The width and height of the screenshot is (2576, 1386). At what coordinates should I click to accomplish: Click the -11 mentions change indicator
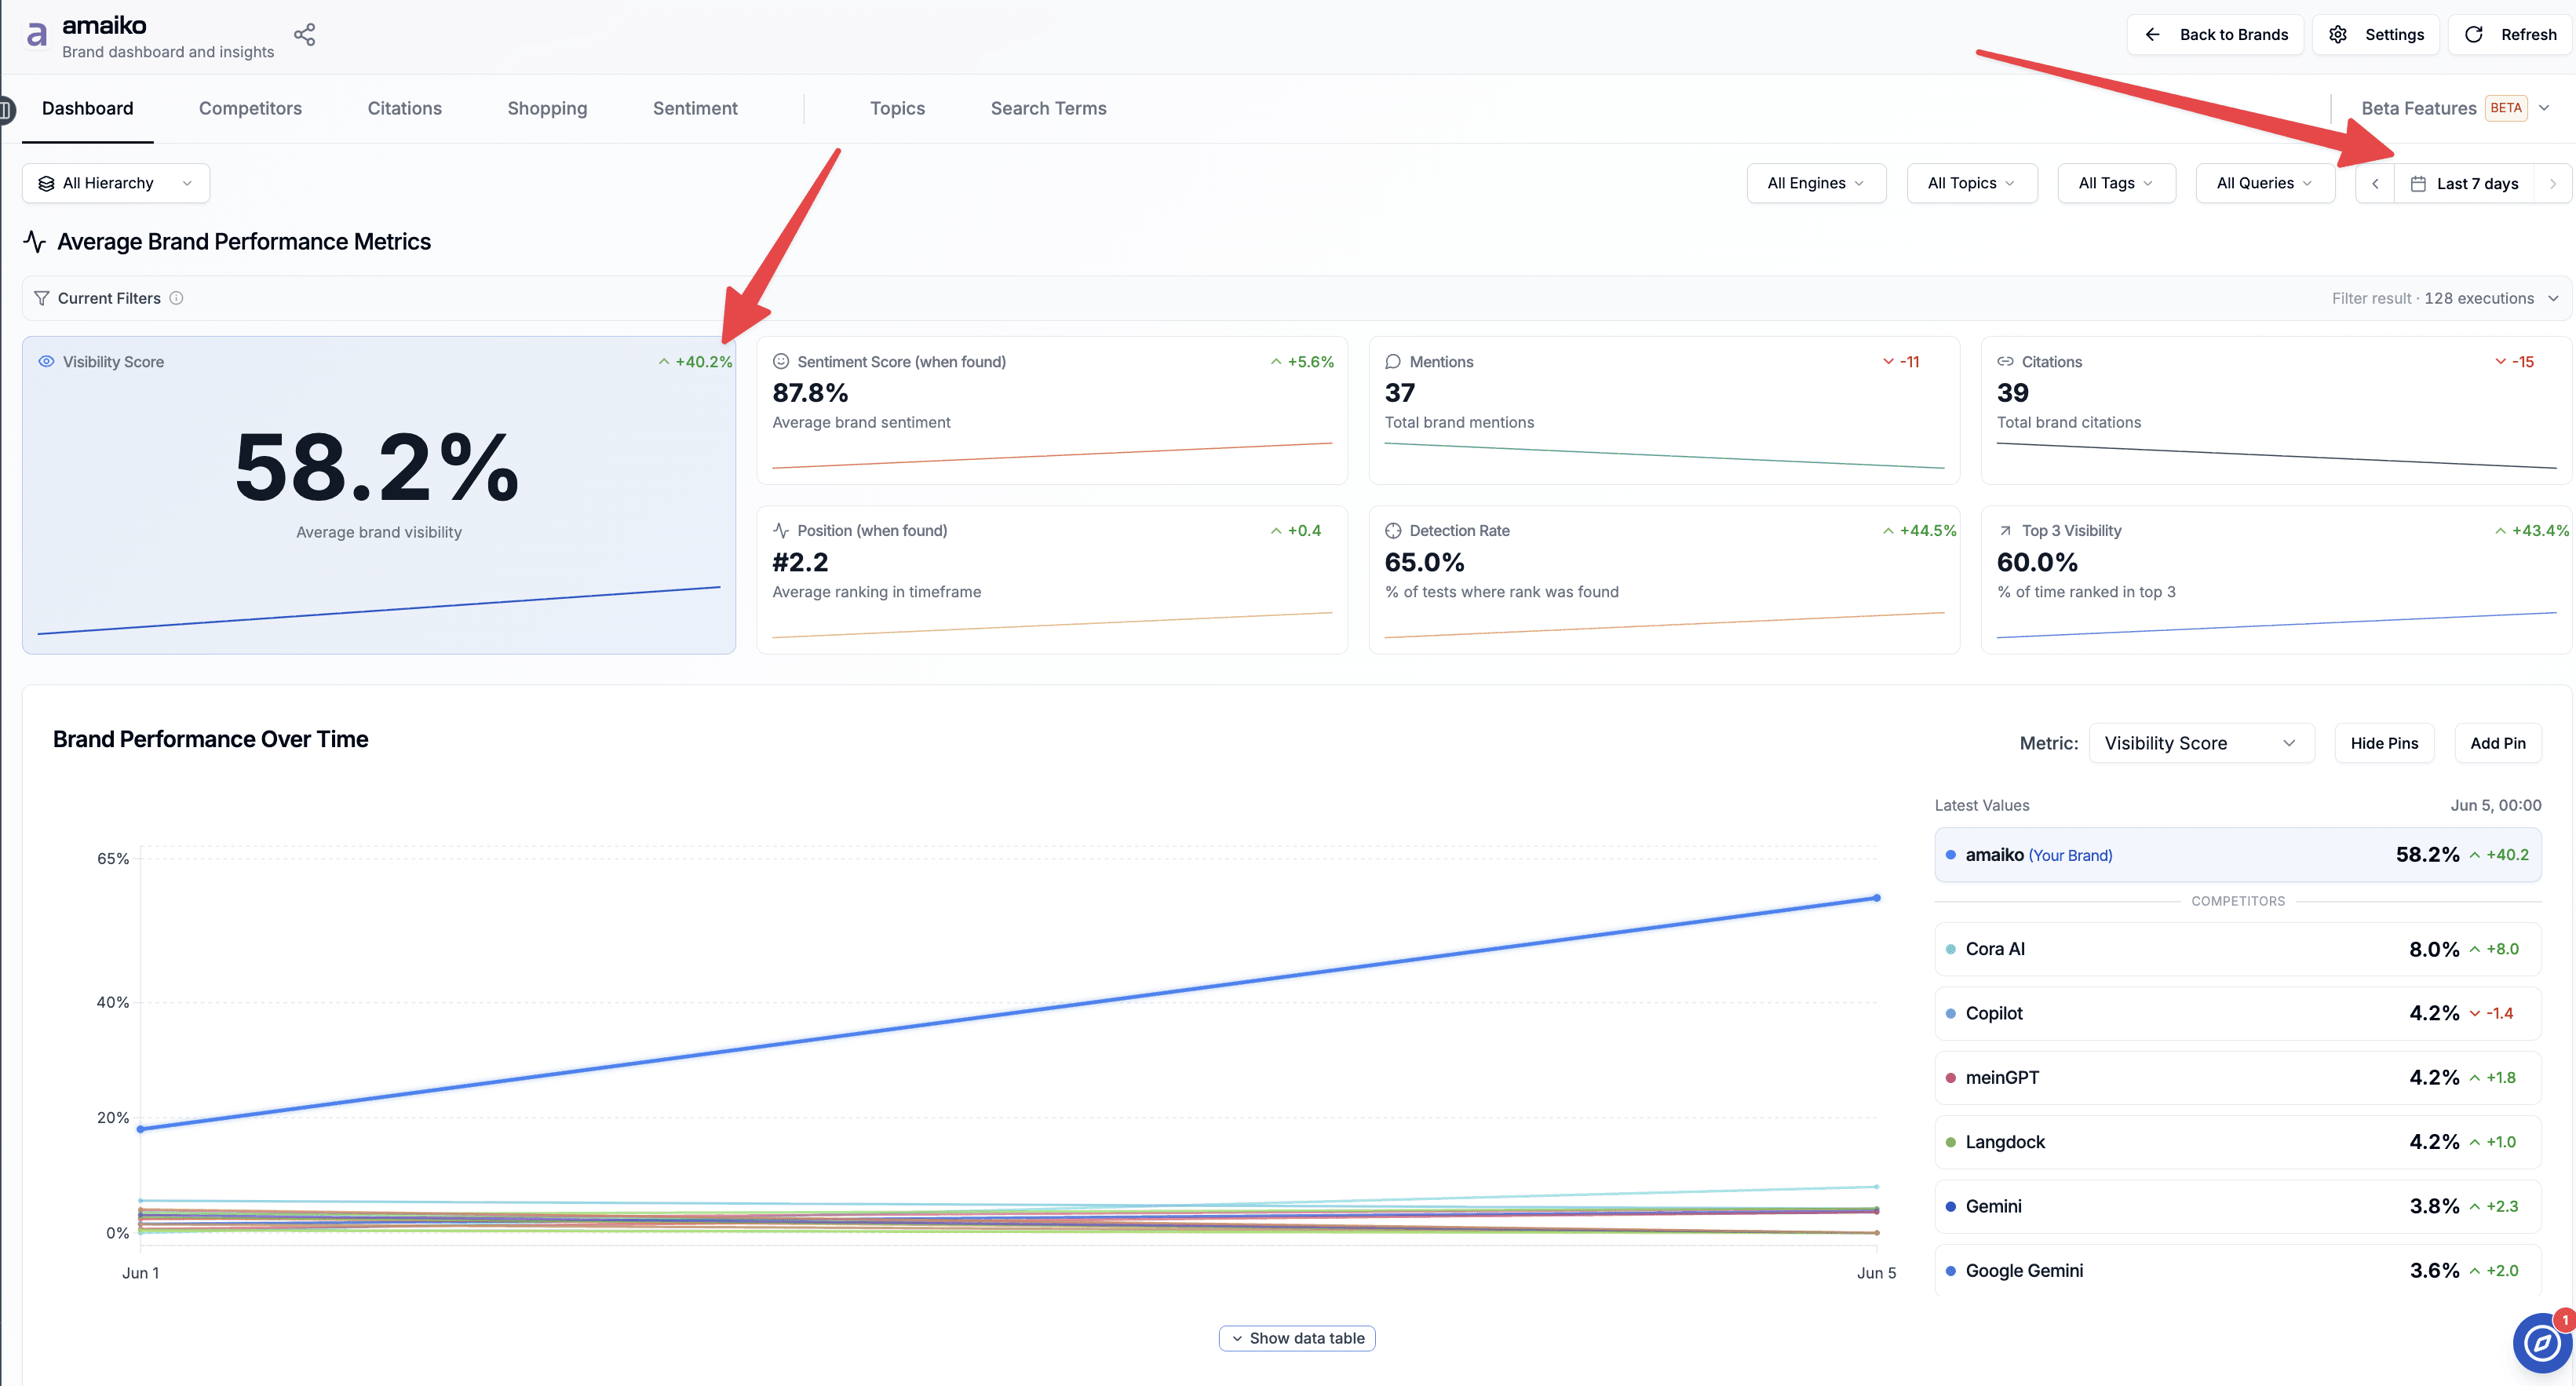1901,362
